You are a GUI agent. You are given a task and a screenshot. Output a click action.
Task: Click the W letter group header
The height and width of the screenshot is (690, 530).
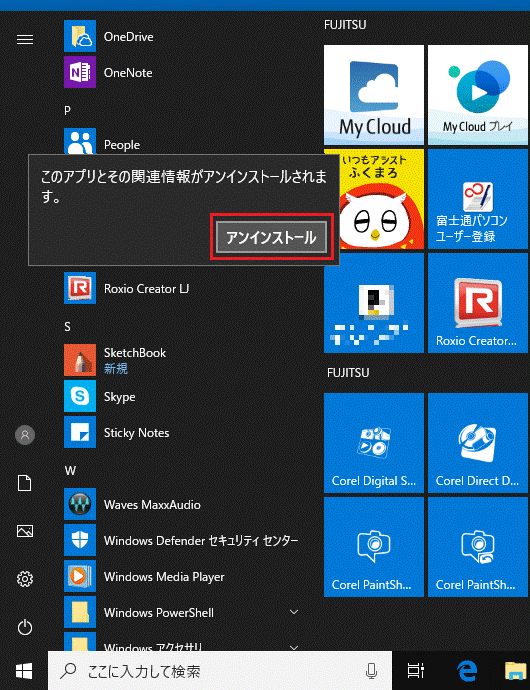[x=70, y=471]
